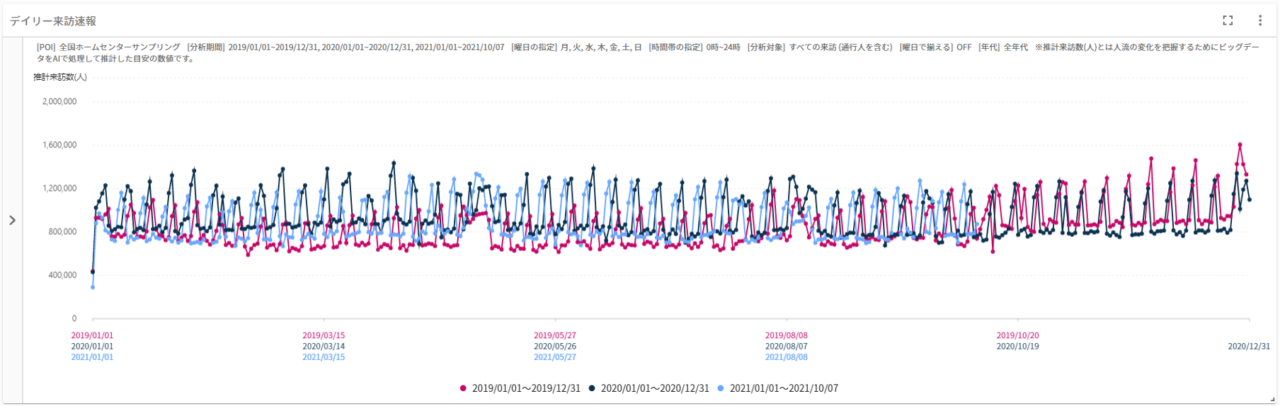The height and width of the screenshot is (406, 1280).
Task: Click the pink 2019/03/15 x-axis label
Action: click(x=323, y=335)
